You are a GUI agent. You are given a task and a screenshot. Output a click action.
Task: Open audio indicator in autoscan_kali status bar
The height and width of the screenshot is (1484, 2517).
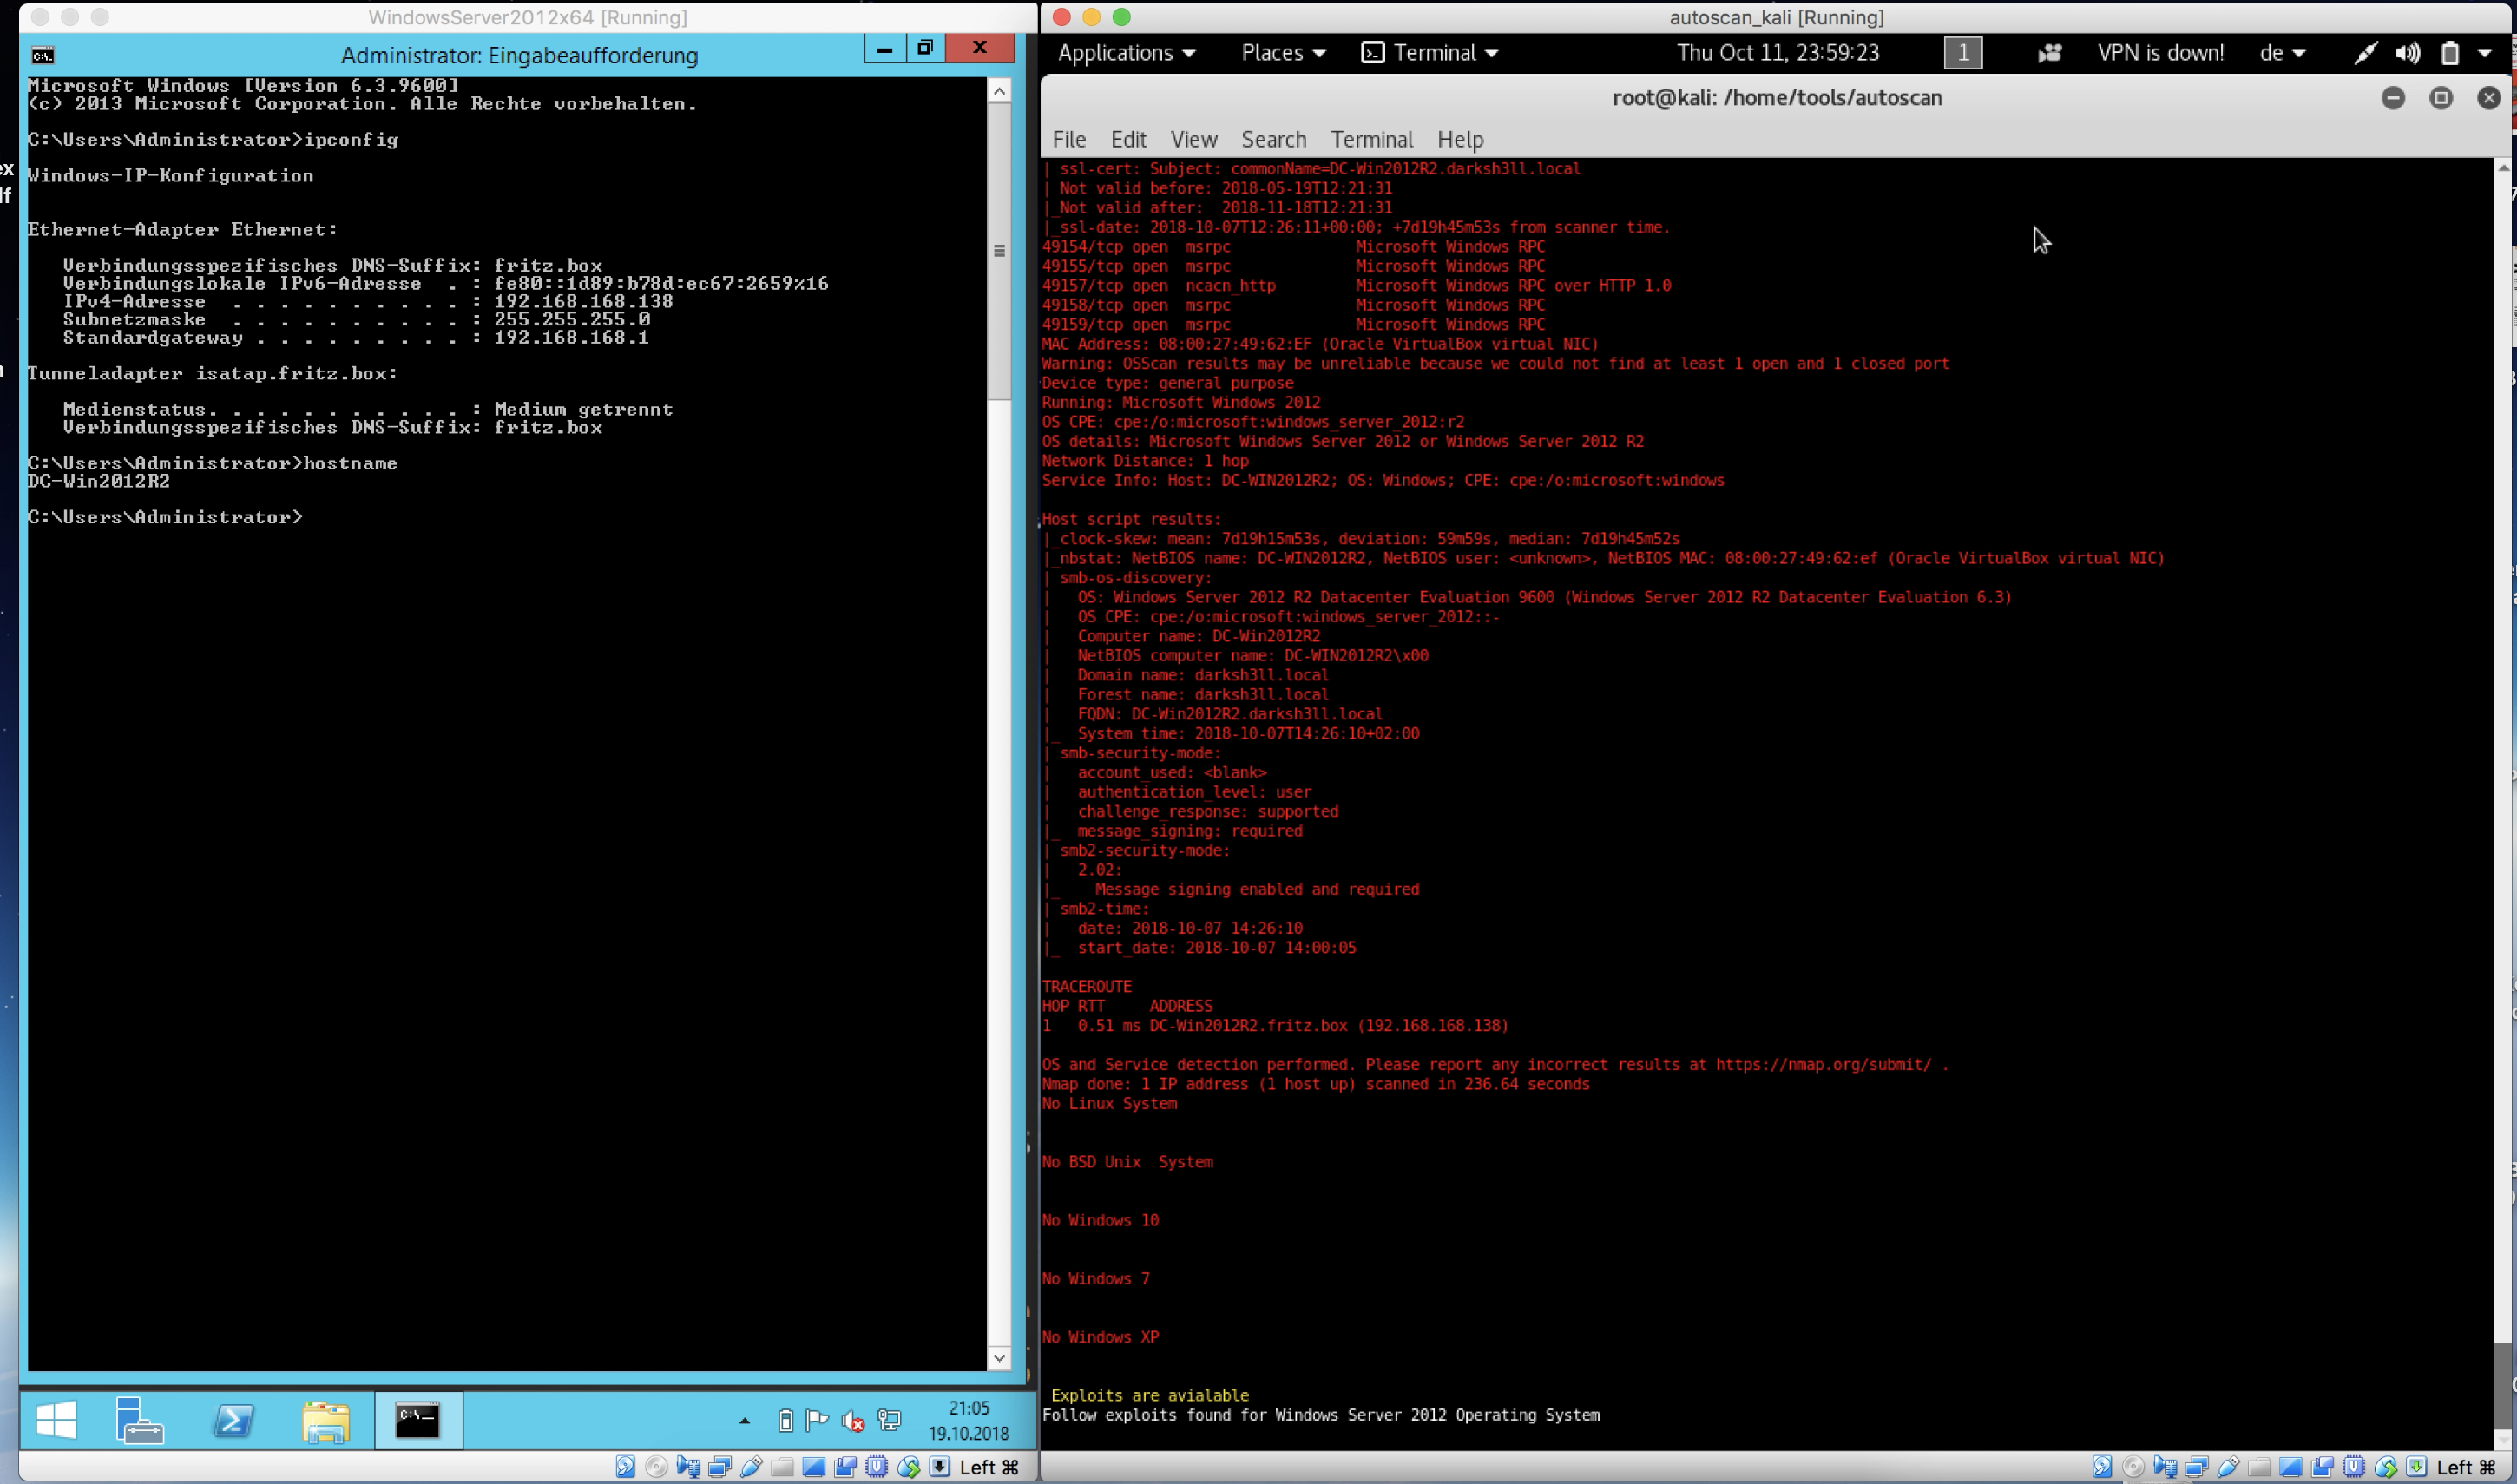[2165, 1467]
